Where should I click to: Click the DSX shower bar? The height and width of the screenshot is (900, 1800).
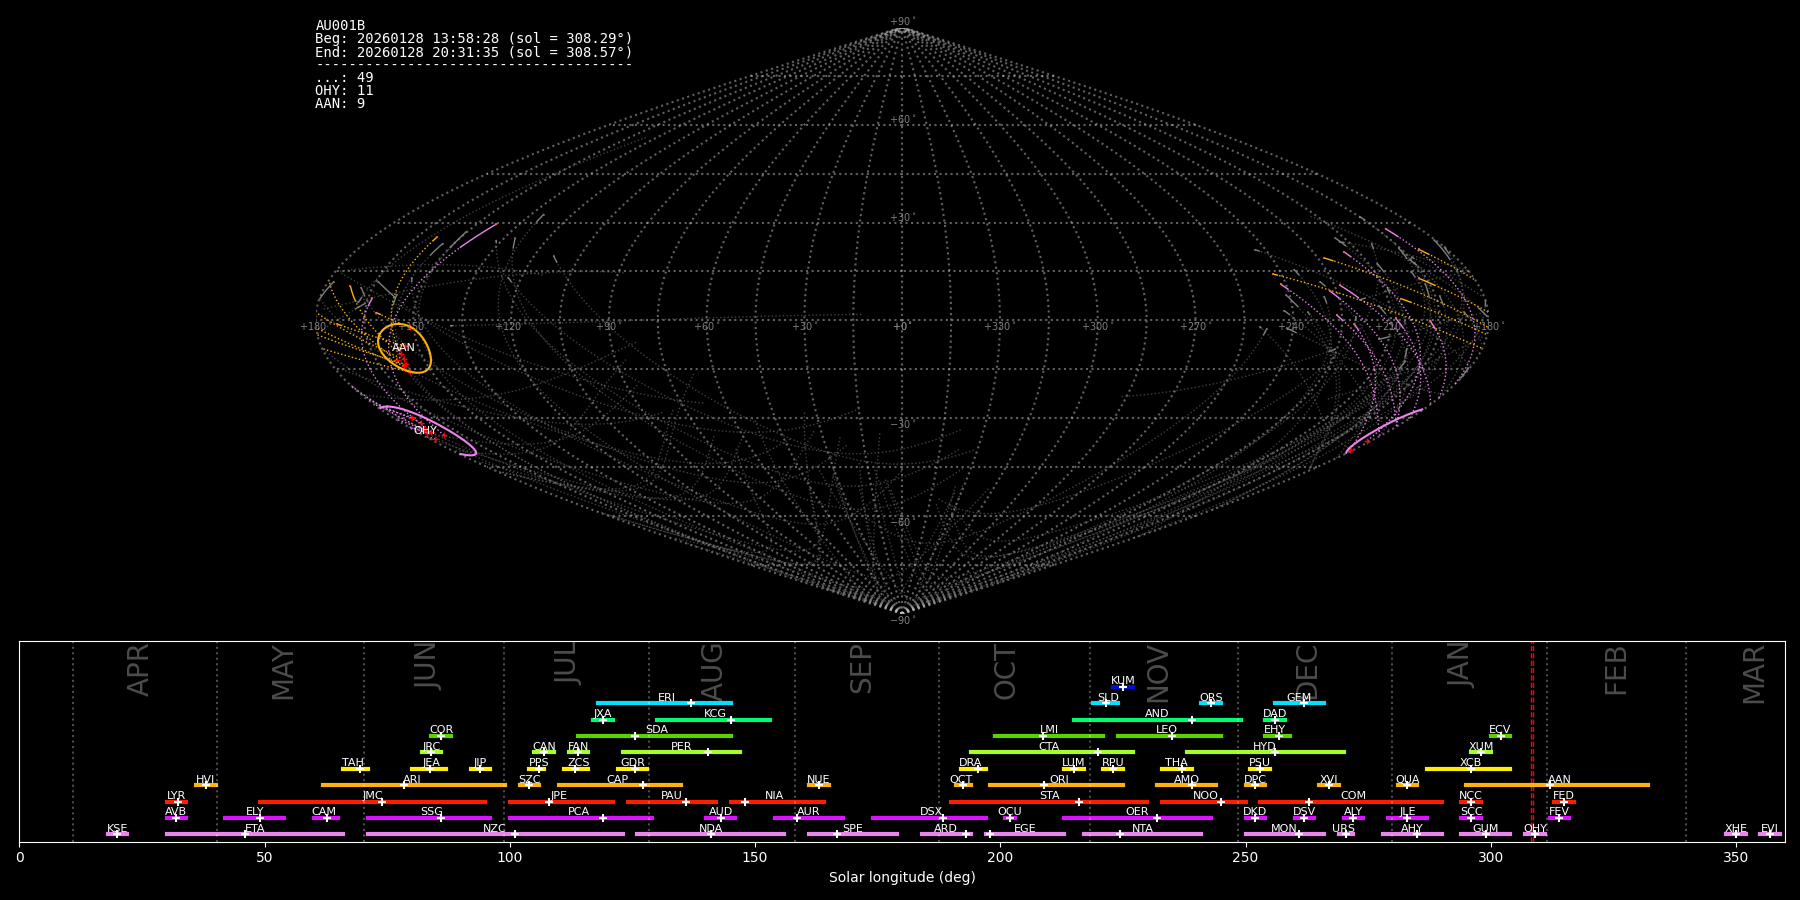[929, 818]
